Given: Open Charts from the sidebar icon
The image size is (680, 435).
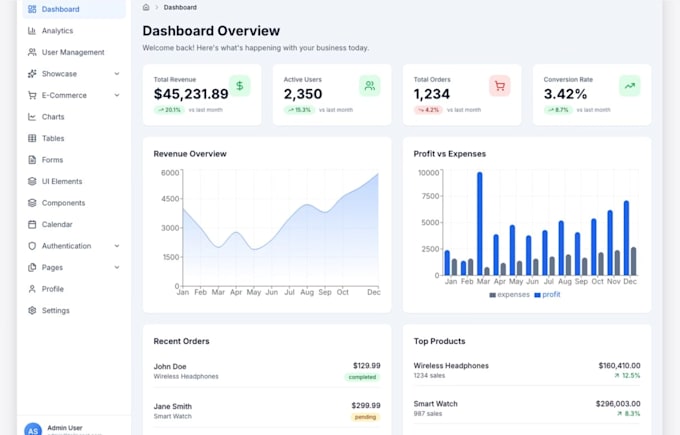Looking at the screenshot, I should (32, 117).
